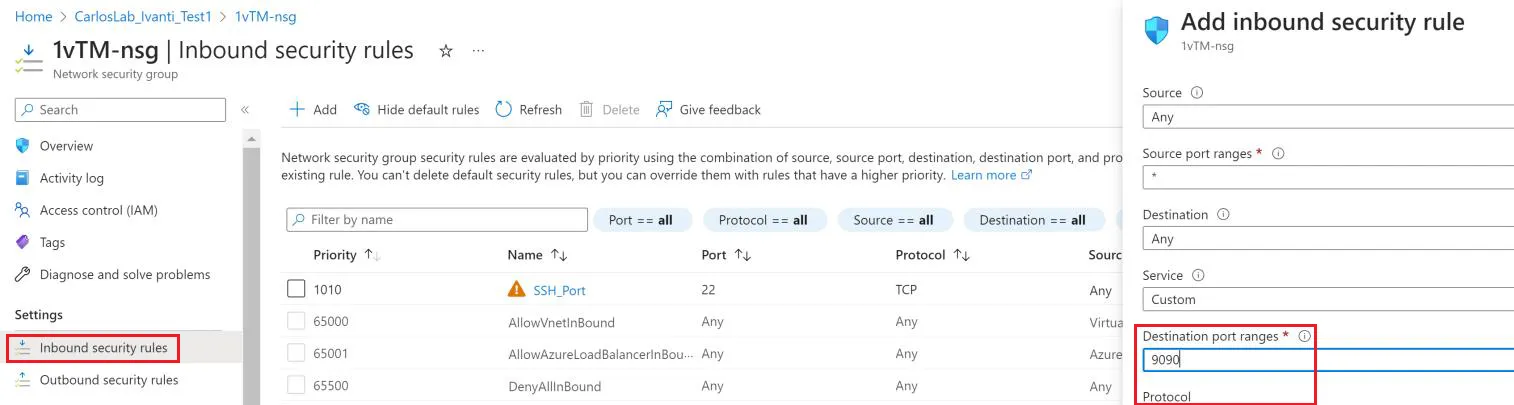Open the Source == all filter

point(894,220)
